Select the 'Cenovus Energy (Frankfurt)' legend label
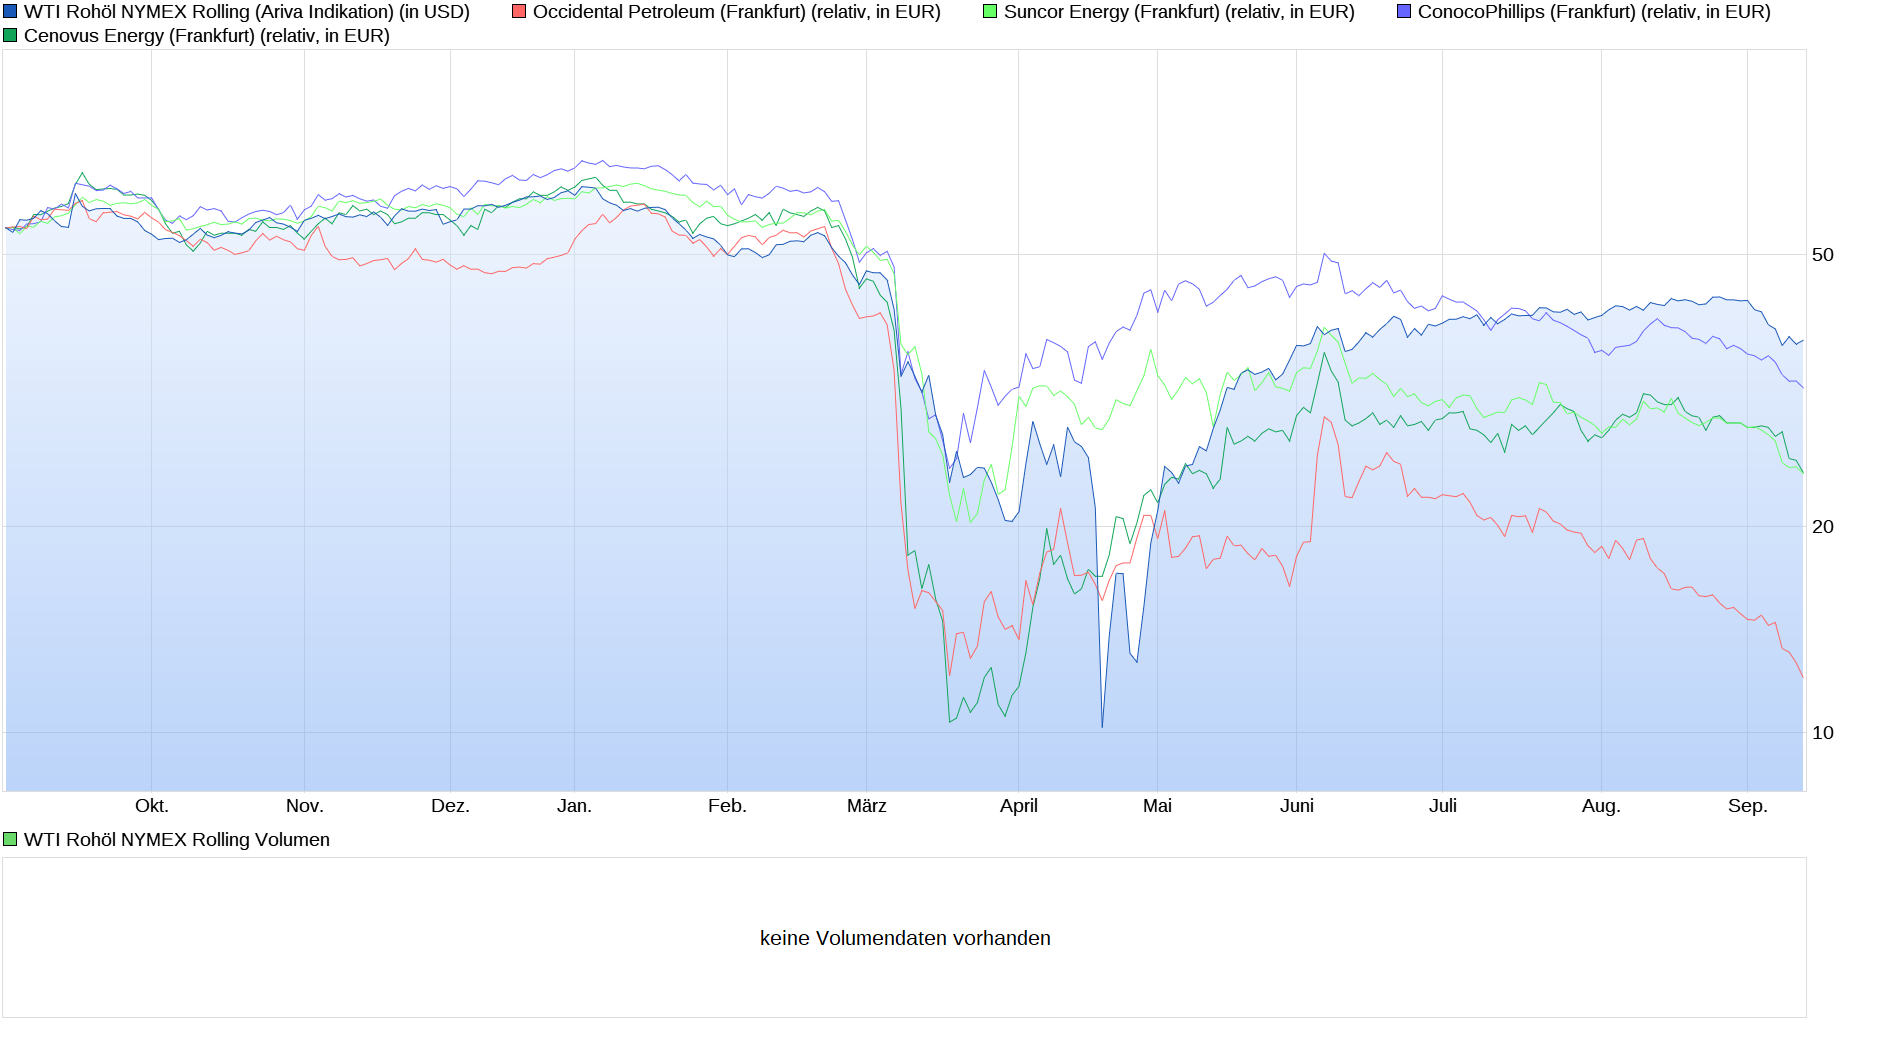The height and width of the screenshot is (1037, 1880). pyautogui.click(x=207, y=36)
